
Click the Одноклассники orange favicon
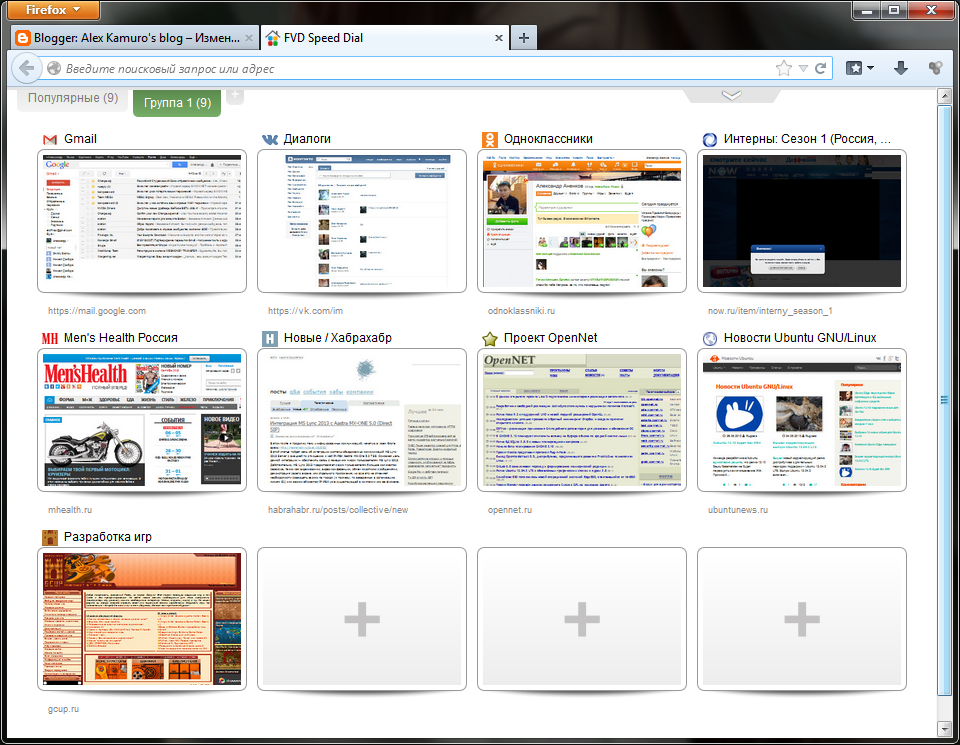click(x=489, y=140)
